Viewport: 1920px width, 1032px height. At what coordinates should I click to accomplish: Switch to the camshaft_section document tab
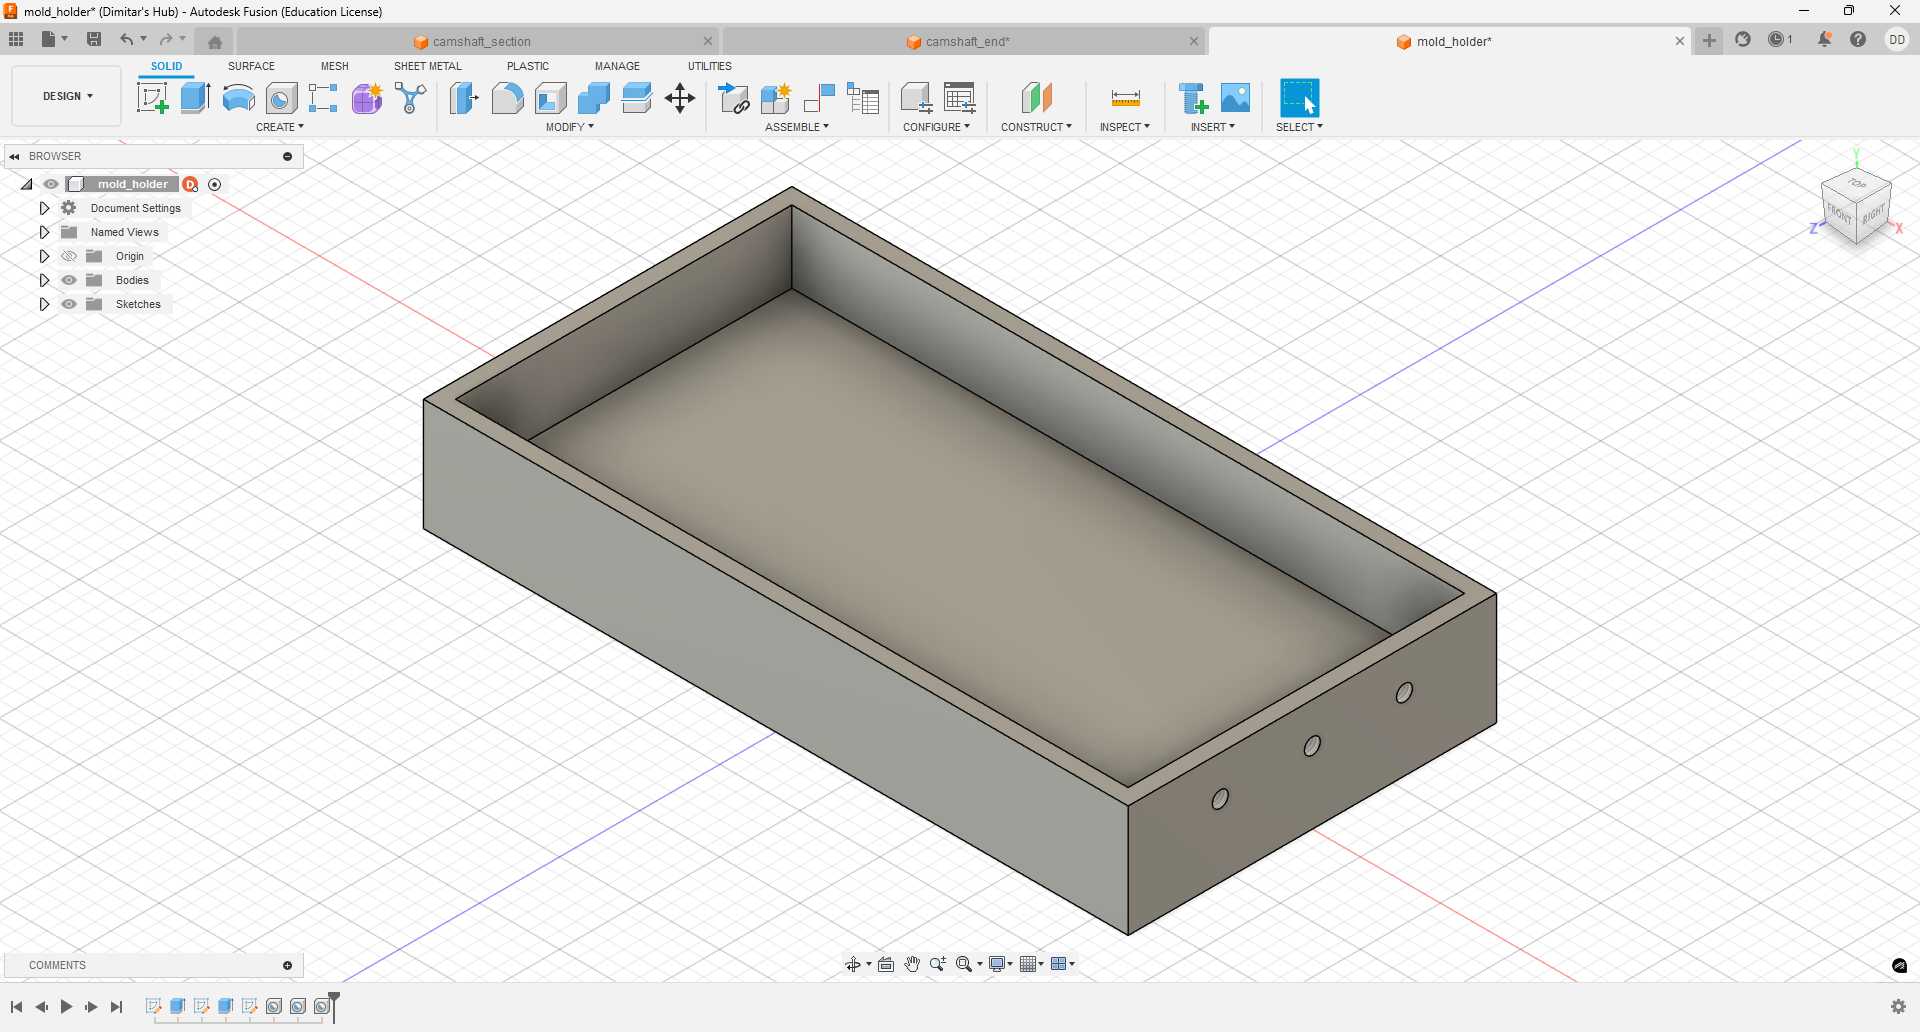click(x=481, y=41)
